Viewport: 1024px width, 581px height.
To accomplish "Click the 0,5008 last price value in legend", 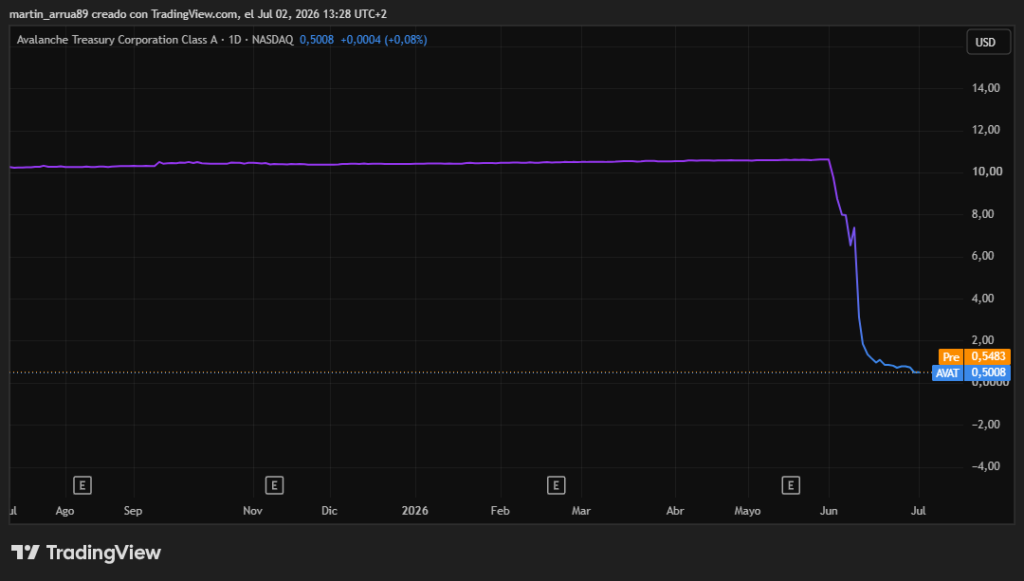I will click(x=317, y=40).
